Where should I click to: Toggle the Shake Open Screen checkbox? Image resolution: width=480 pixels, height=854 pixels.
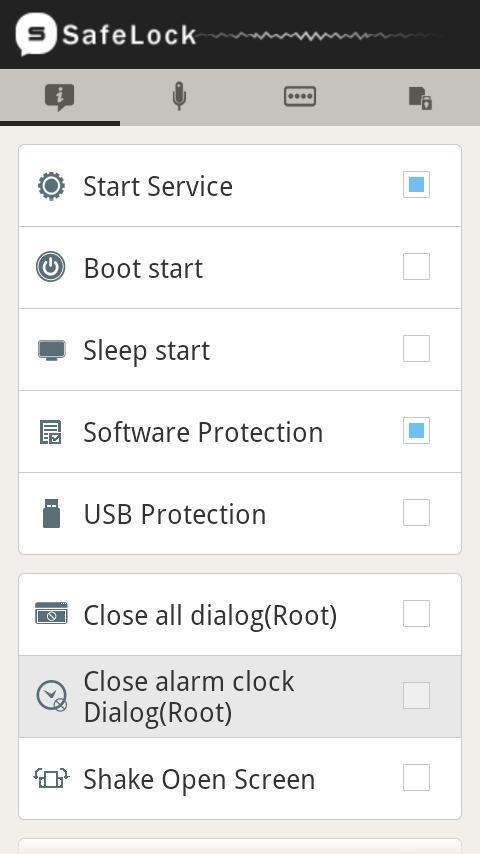click(x=416, y=777)
